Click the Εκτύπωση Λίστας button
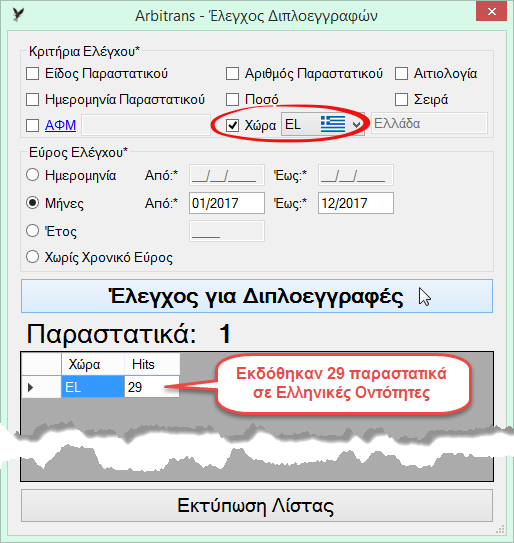 coord(257,505)
